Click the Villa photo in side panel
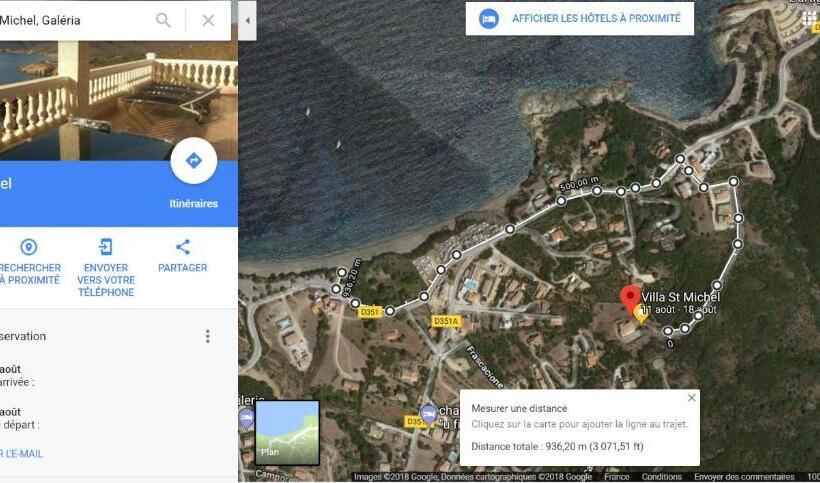The width and height of the screenshot is (820, 483). coord(119,101)
